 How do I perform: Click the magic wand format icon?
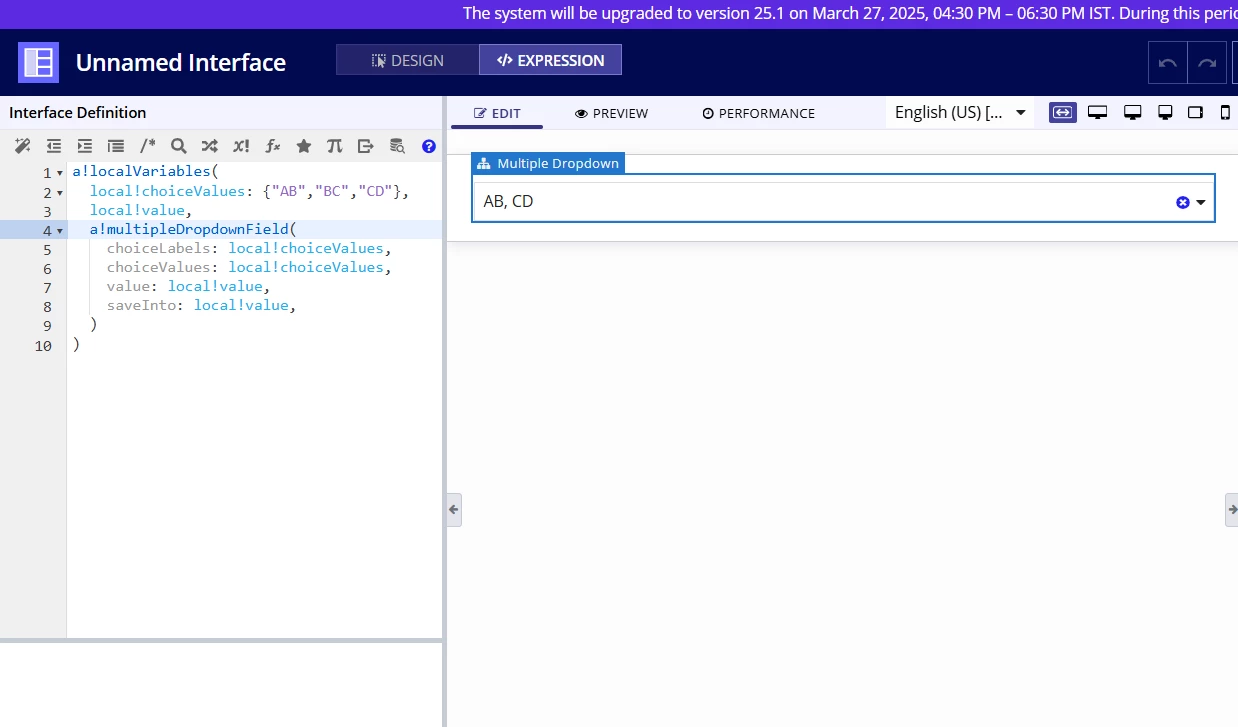[22, 146]
